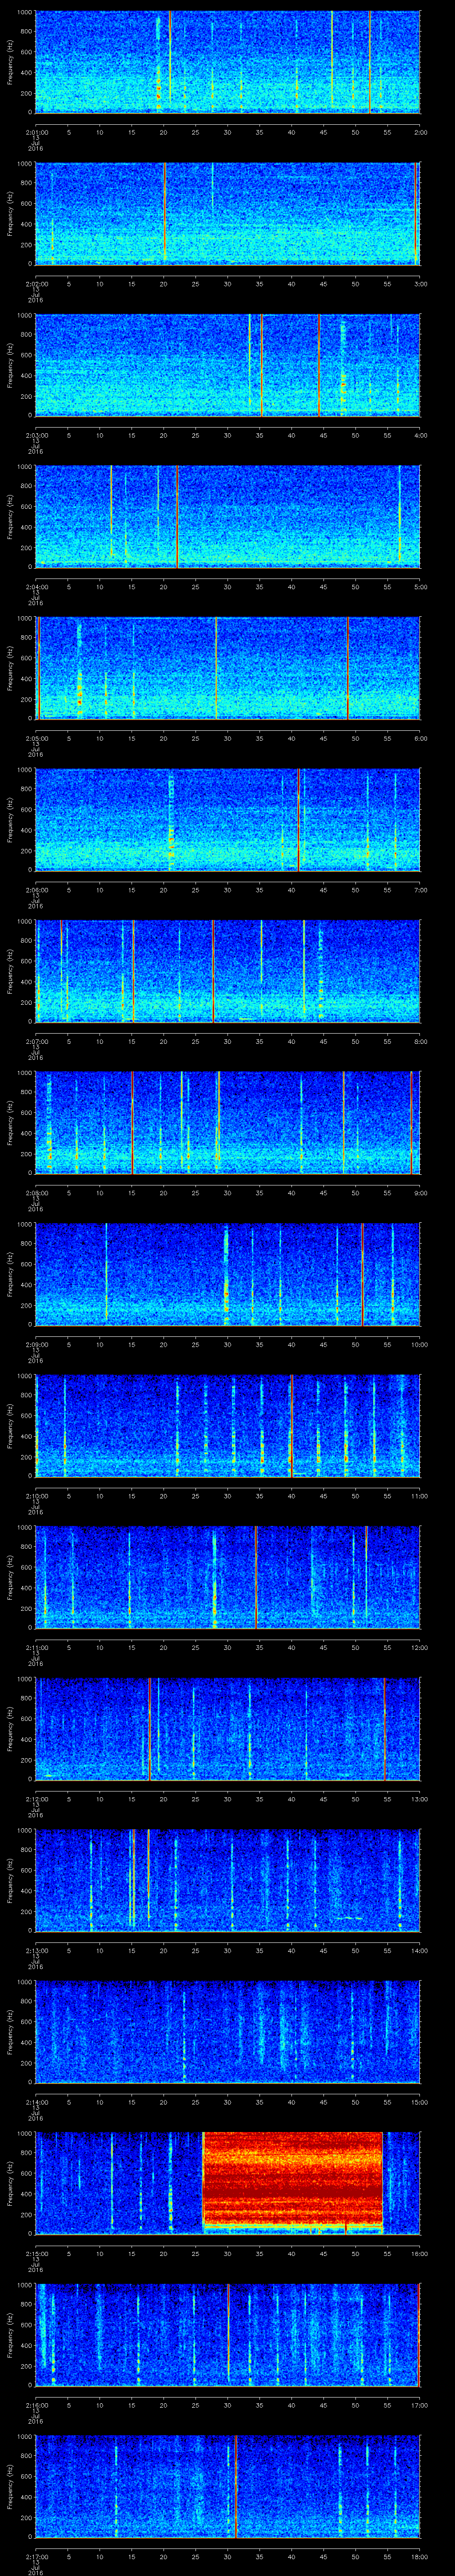Screen dimensions: 455x2576
Task: Click the red broadband noise block at 2:15
Action: (x=293, y=2178)
